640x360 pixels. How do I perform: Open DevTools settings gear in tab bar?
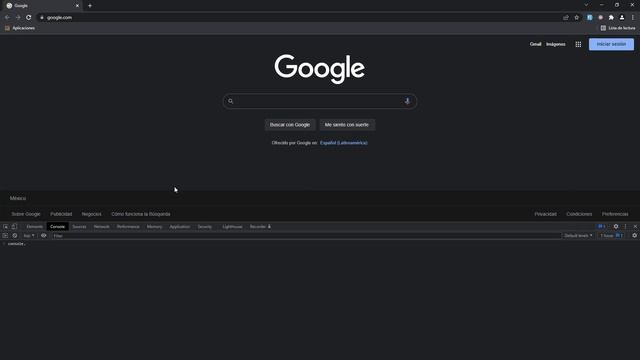616,227
